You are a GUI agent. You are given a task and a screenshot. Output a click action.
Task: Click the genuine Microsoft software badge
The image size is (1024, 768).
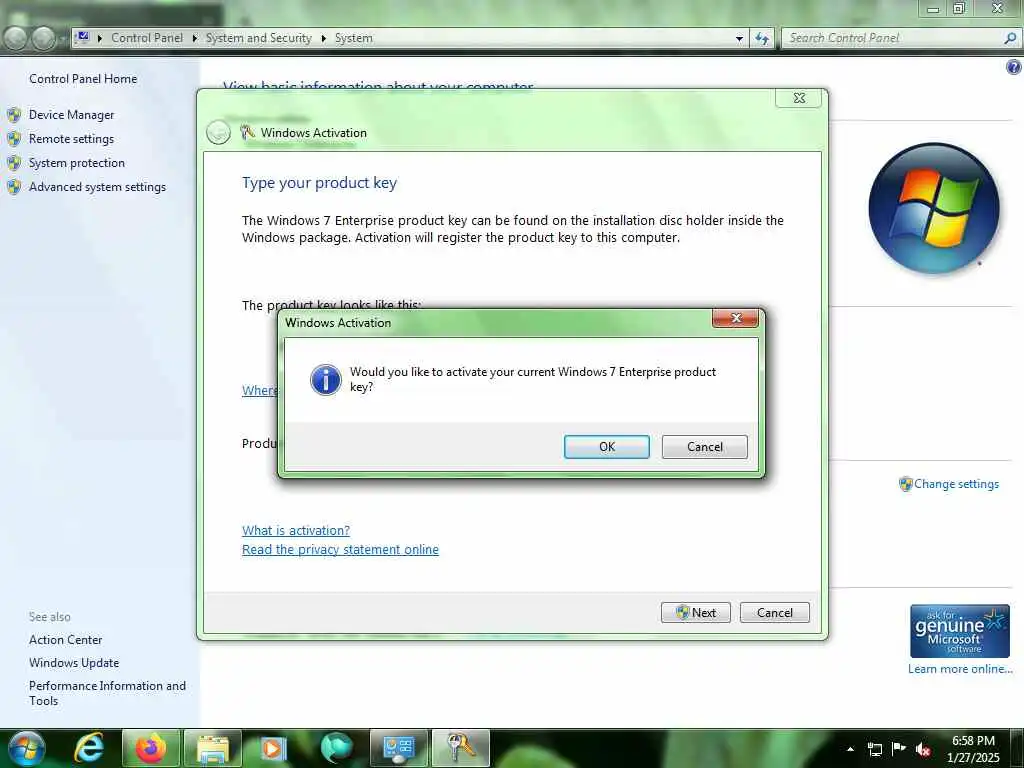959,631
